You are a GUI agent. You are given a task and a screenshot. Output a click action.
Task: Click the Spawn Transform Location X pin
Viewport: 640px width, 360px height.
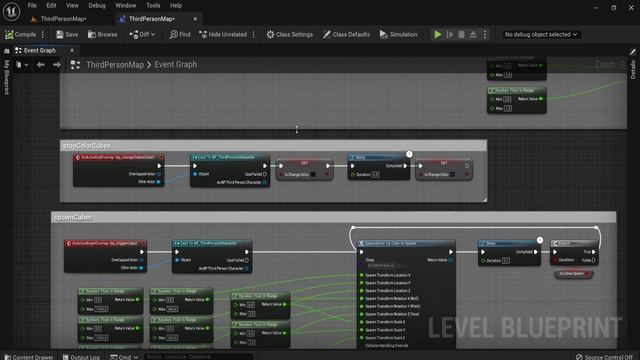click(362, 275)
